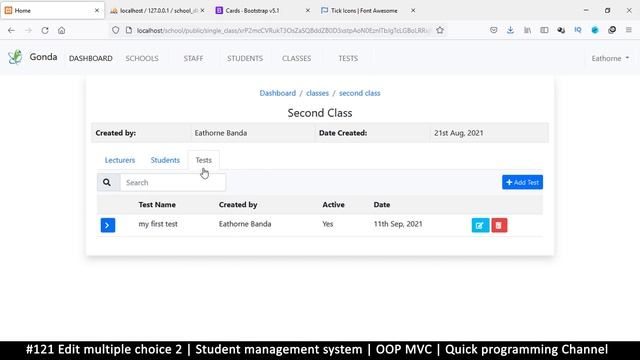Click the Active column header

333,204
